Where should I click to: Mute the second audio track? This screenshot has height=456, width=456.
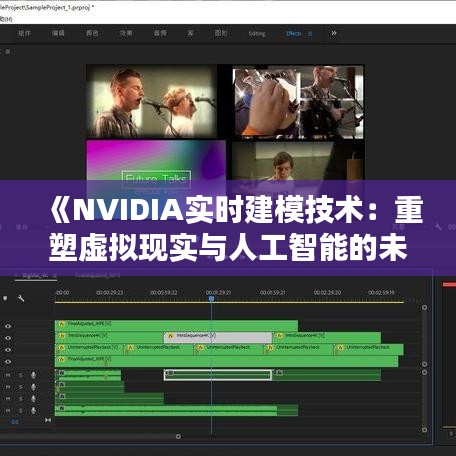coord(8,387)
